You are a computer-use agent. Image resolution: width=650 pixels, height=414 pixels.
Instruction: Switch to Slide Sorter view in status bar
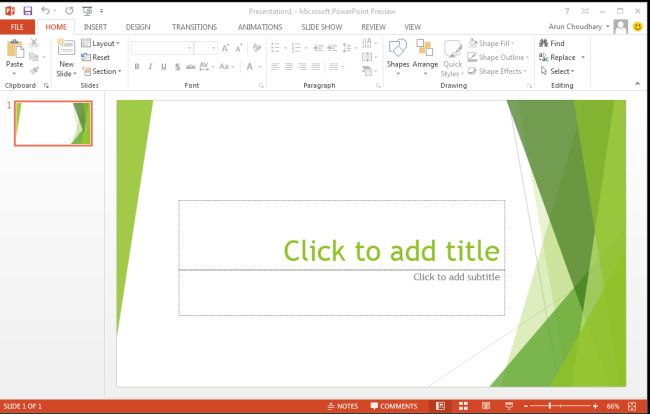463,406
